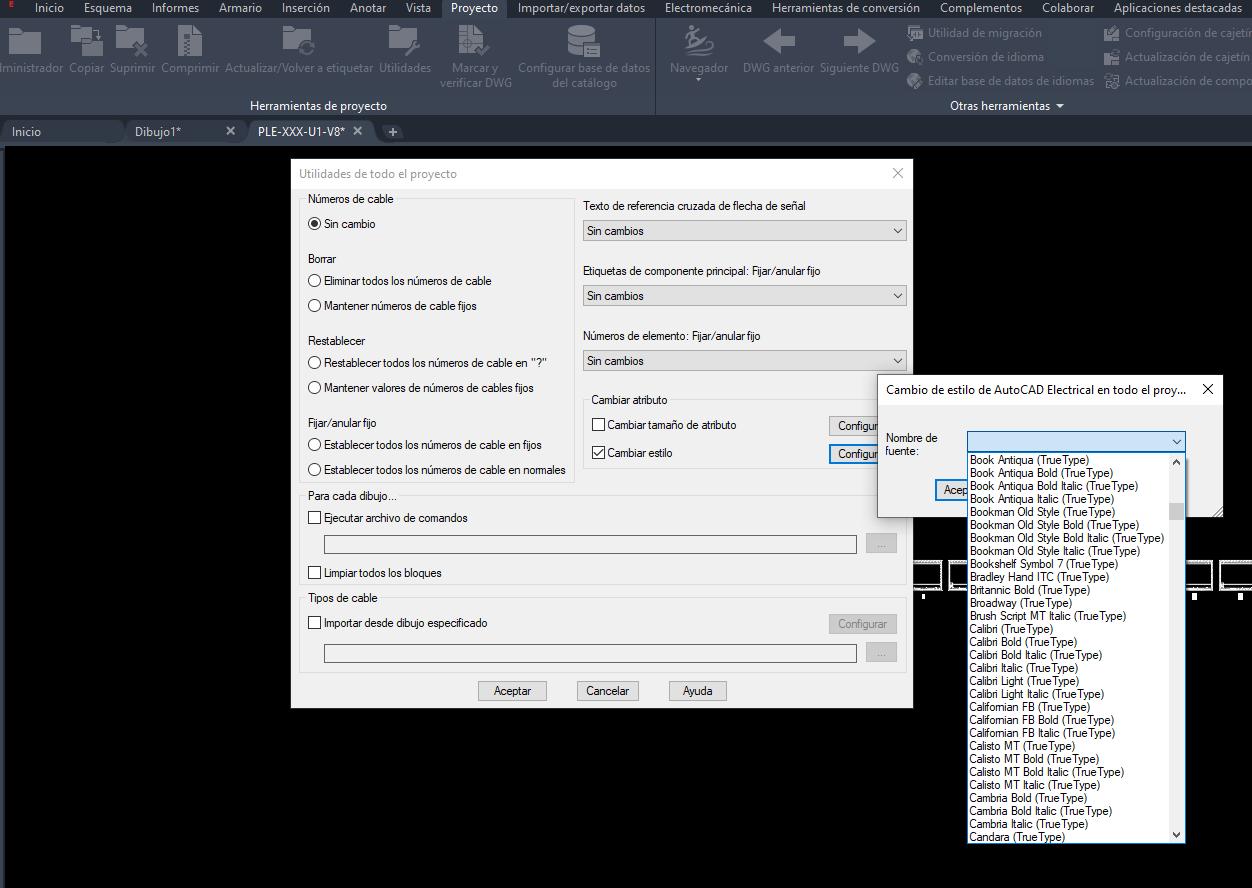
Task: Go to DWG anterior arrow
Action: click(x=779, y=41)
